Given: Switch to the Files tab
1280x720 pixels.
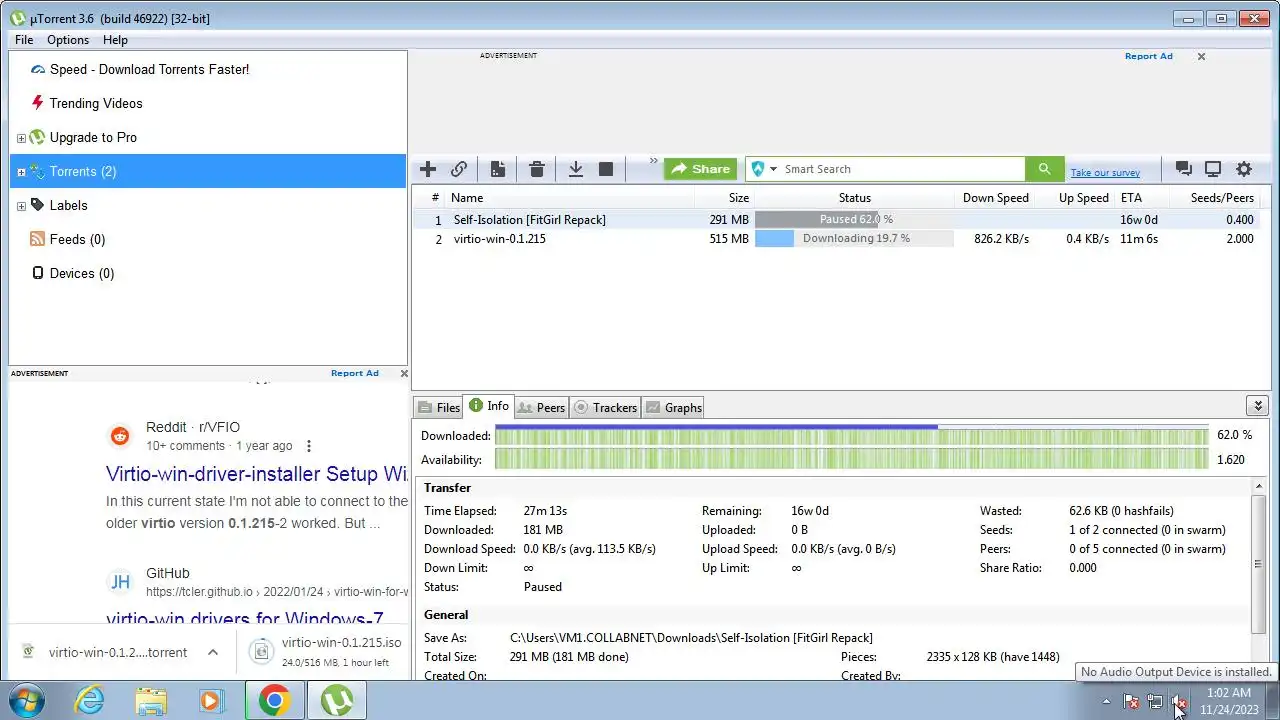Looking at the screenshot, I should tap(438, 407).
